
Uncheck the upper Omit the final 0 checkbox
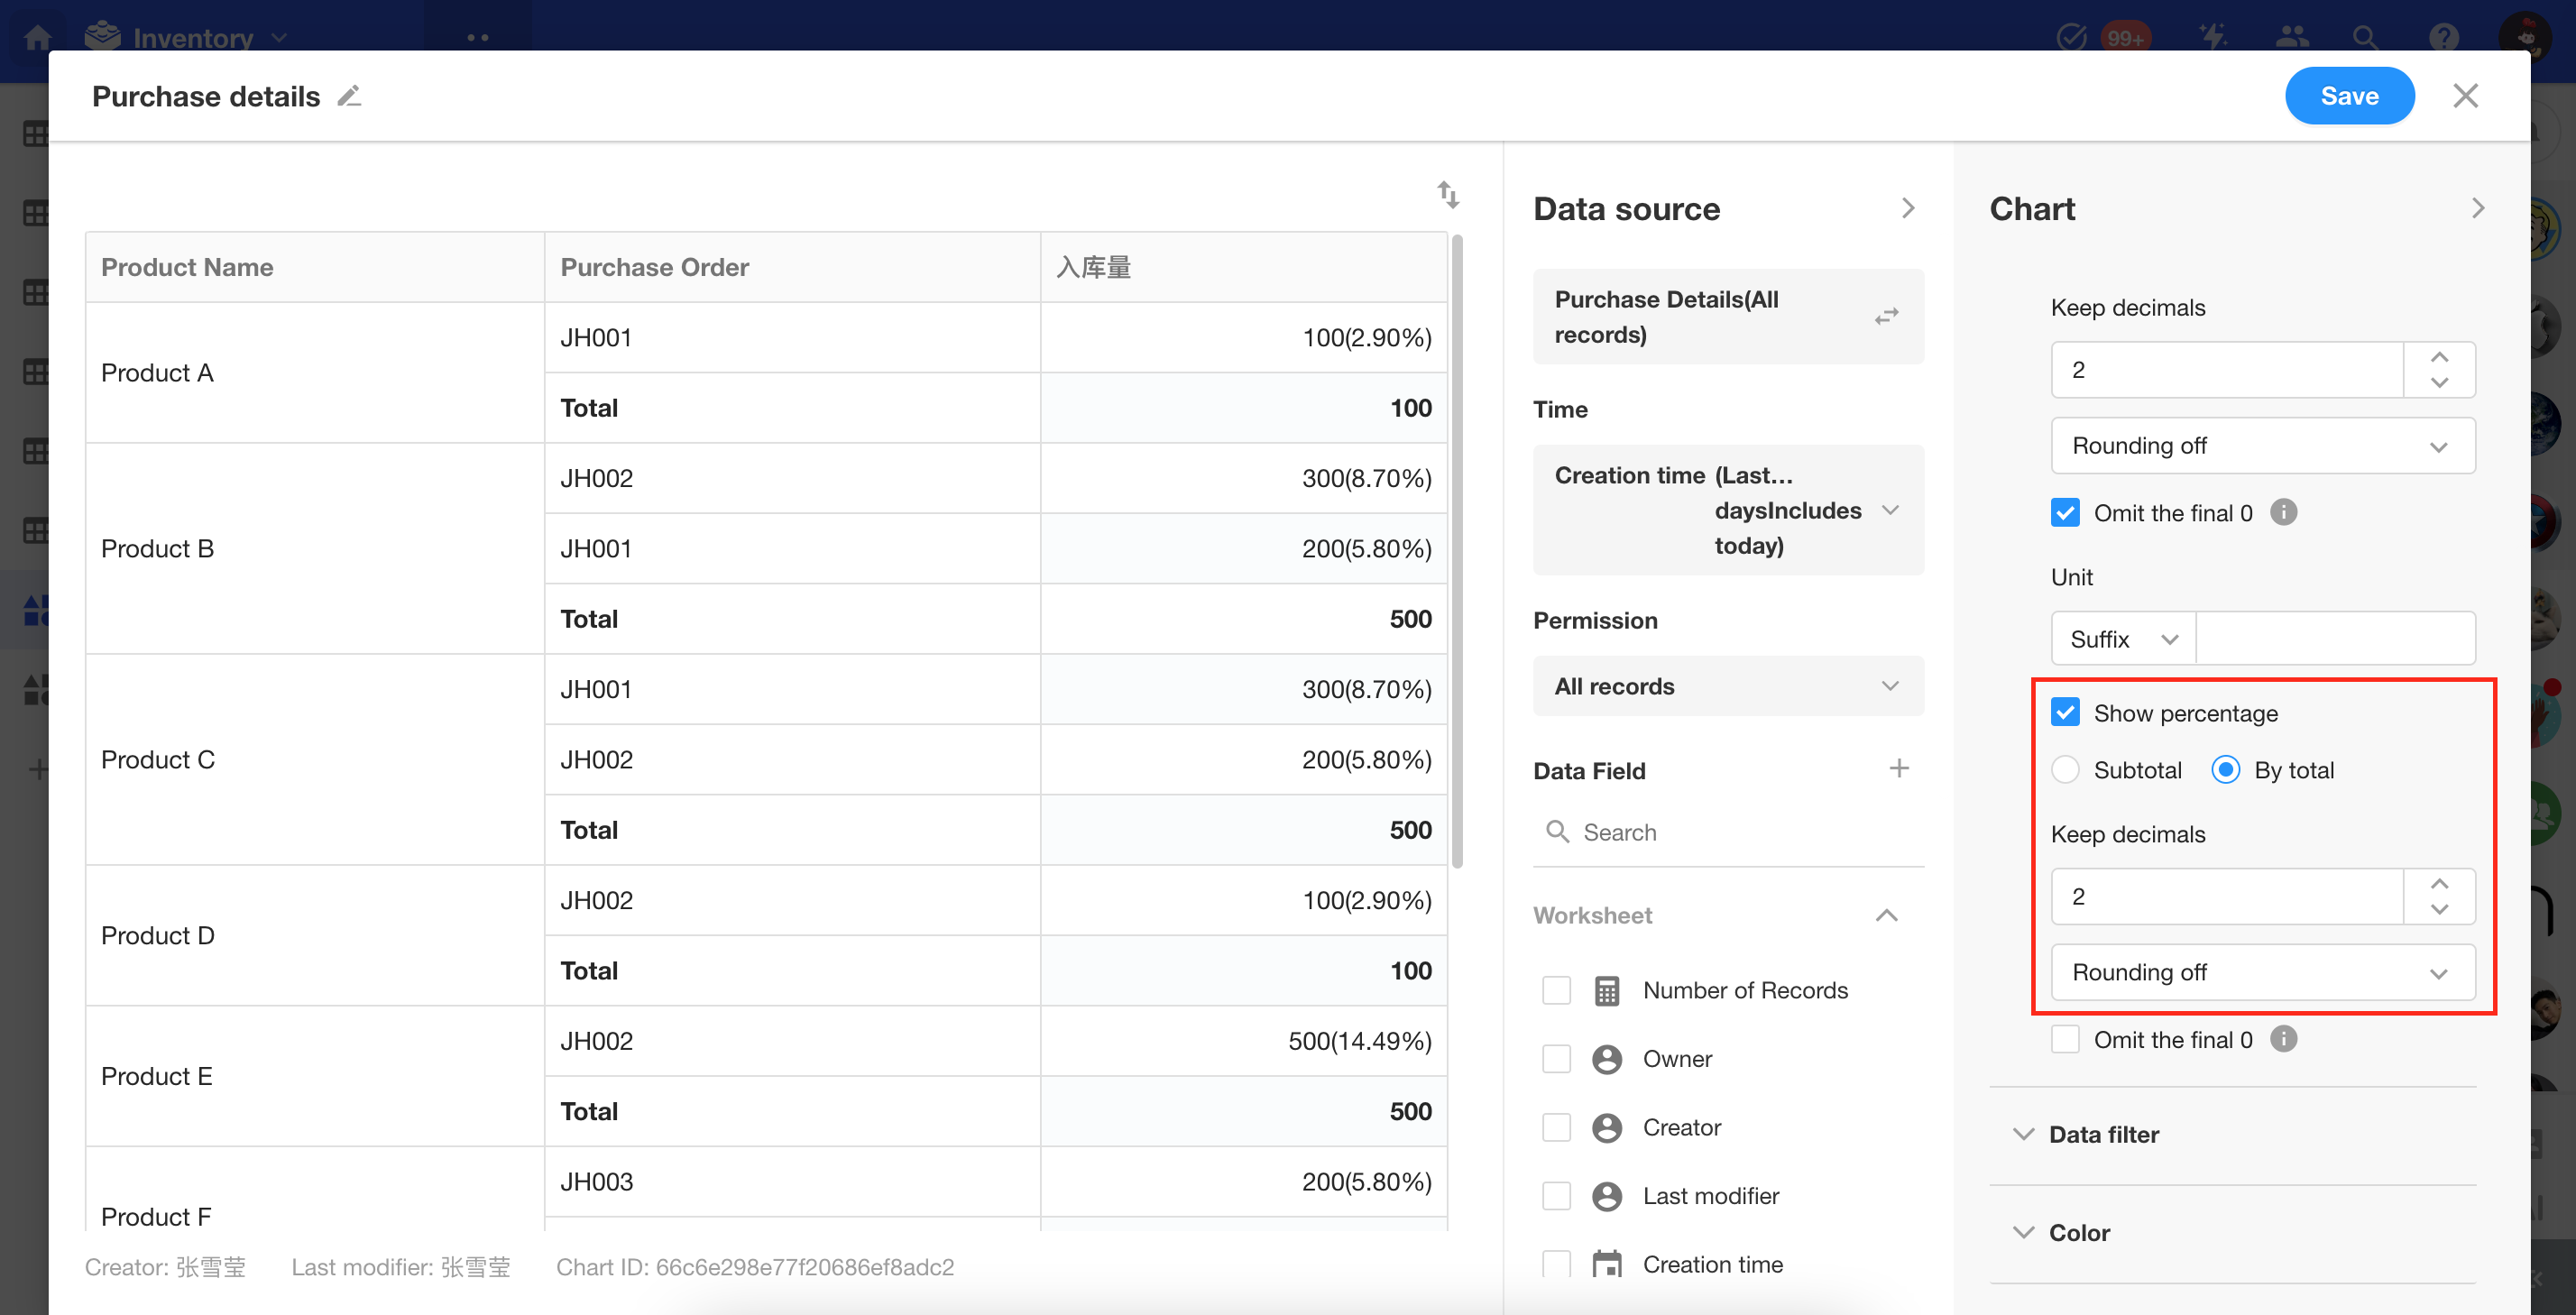click(x=2065, y=512)
